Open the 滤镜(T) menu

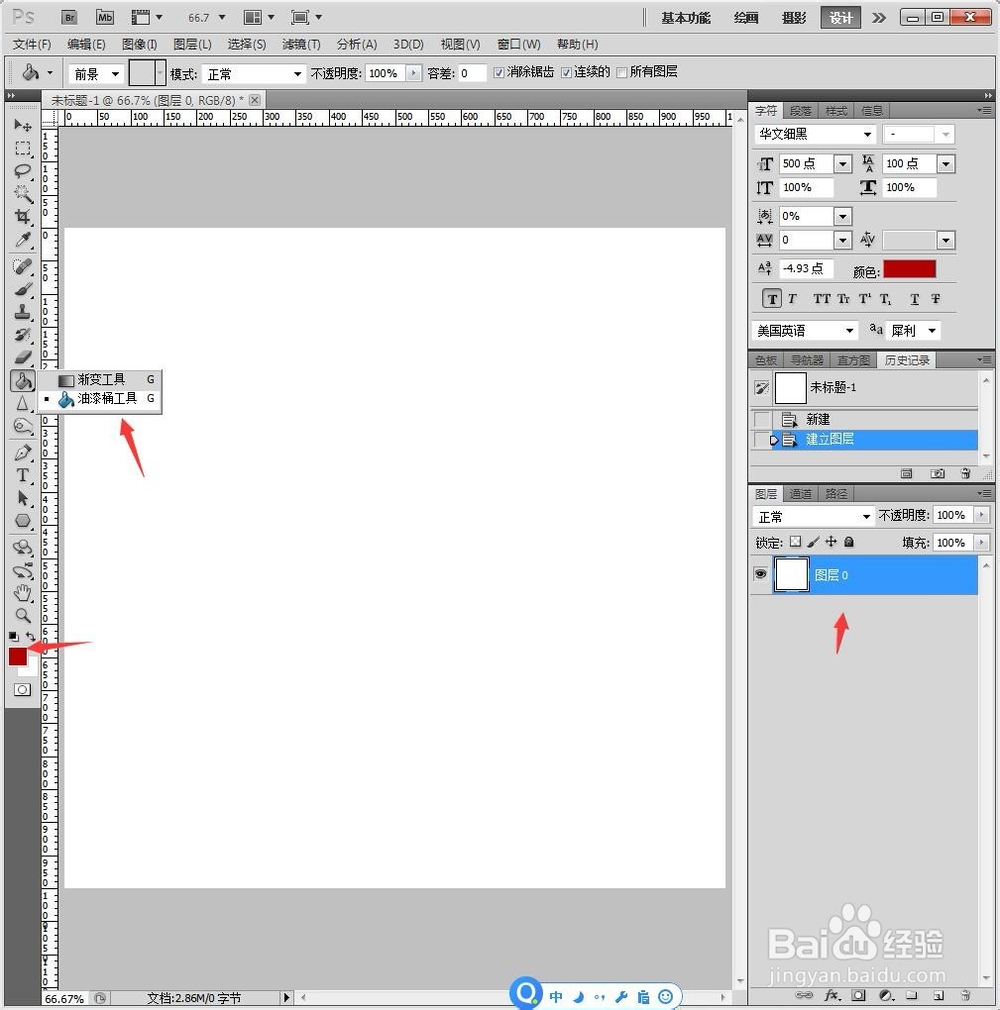[x=301, y=44]
